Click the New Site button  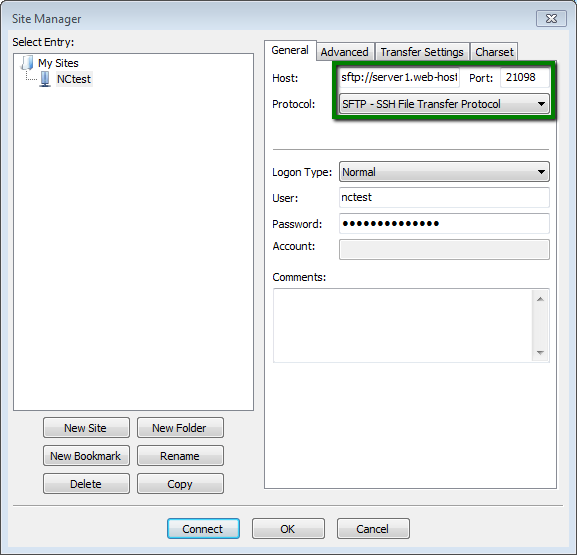(86, 428)
